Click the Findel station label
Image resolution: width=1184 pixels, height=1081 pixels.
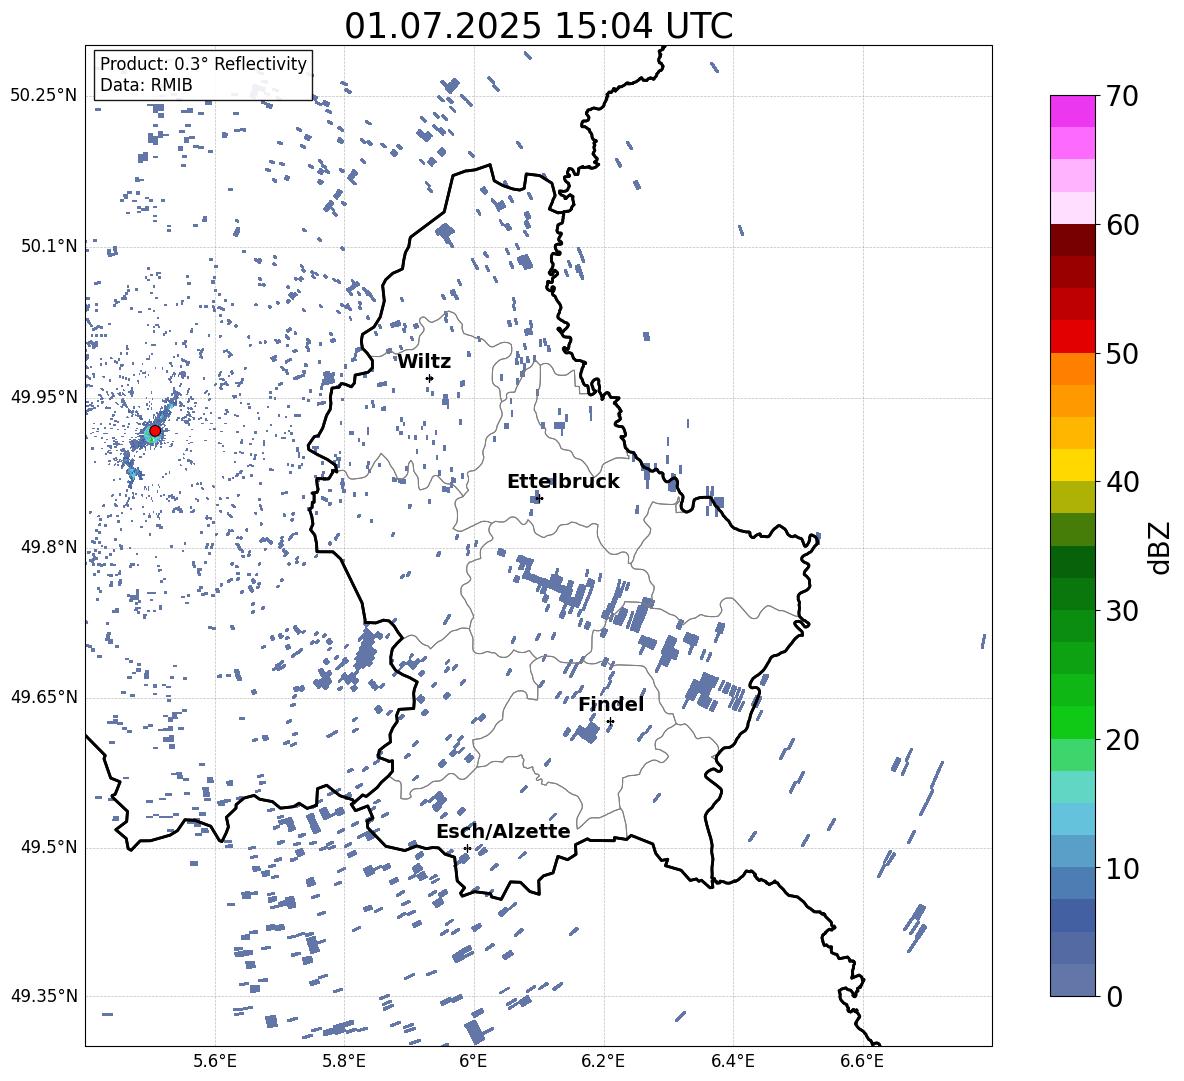coord(611,704)
